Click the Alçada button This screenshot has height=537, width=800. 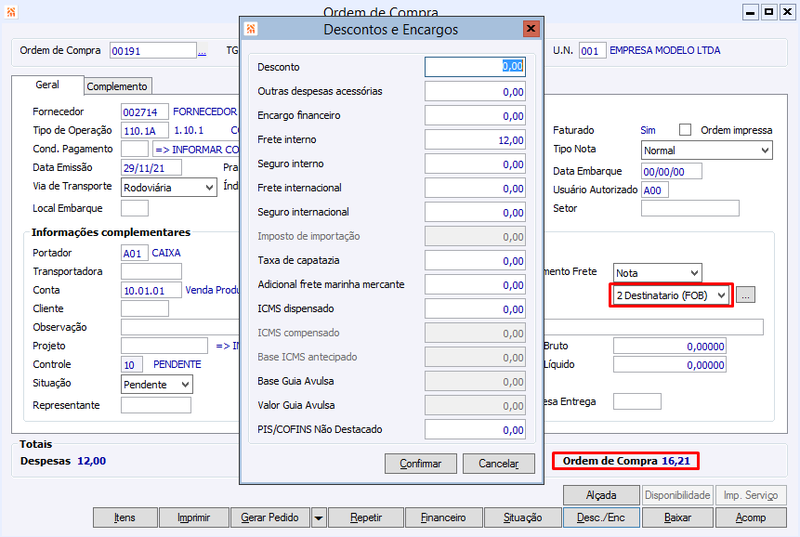(x=601, y=495)
